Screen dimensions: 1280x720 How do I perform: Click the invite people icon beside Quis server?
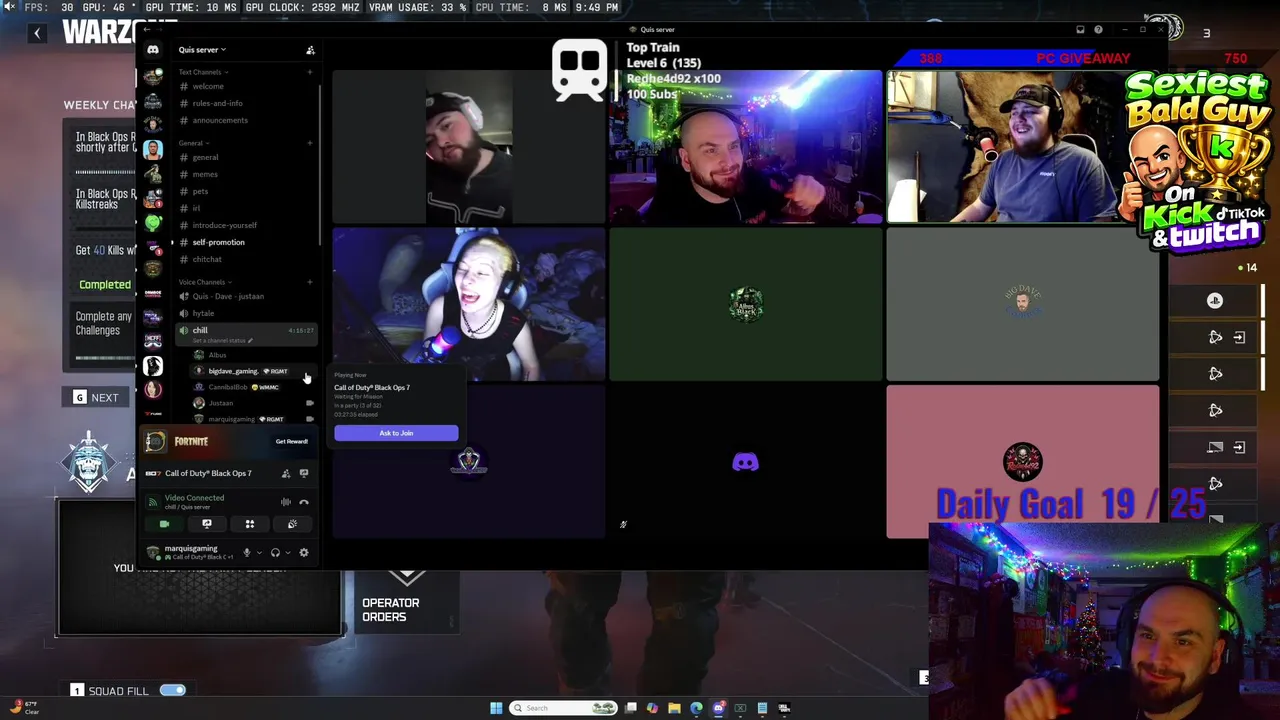[310, 50]
